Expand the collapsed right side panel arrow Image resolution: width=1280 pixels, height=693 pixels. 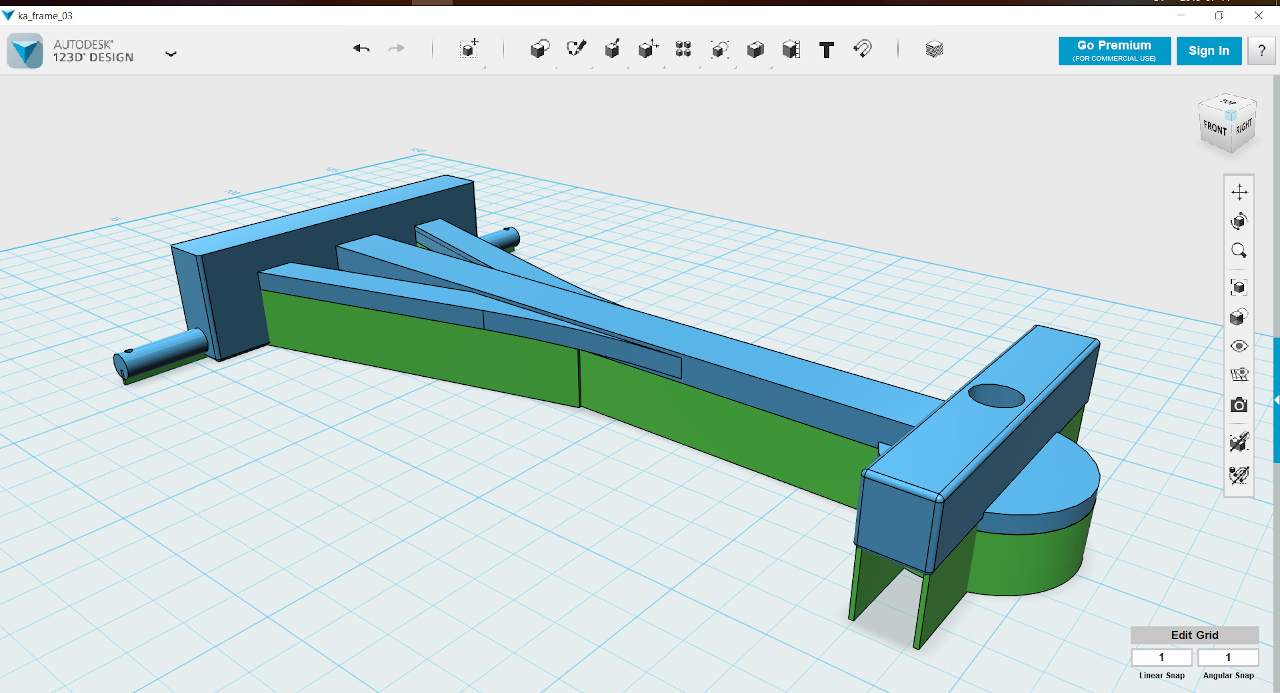coord(1276,400)
